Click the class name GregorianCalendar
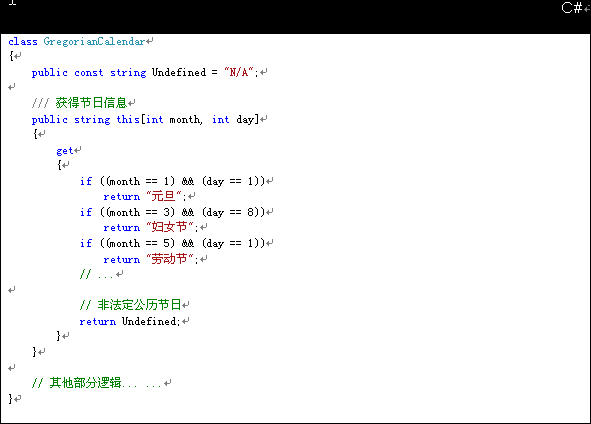591x424 pixels. pyautogui.click(x=94, y=41)
